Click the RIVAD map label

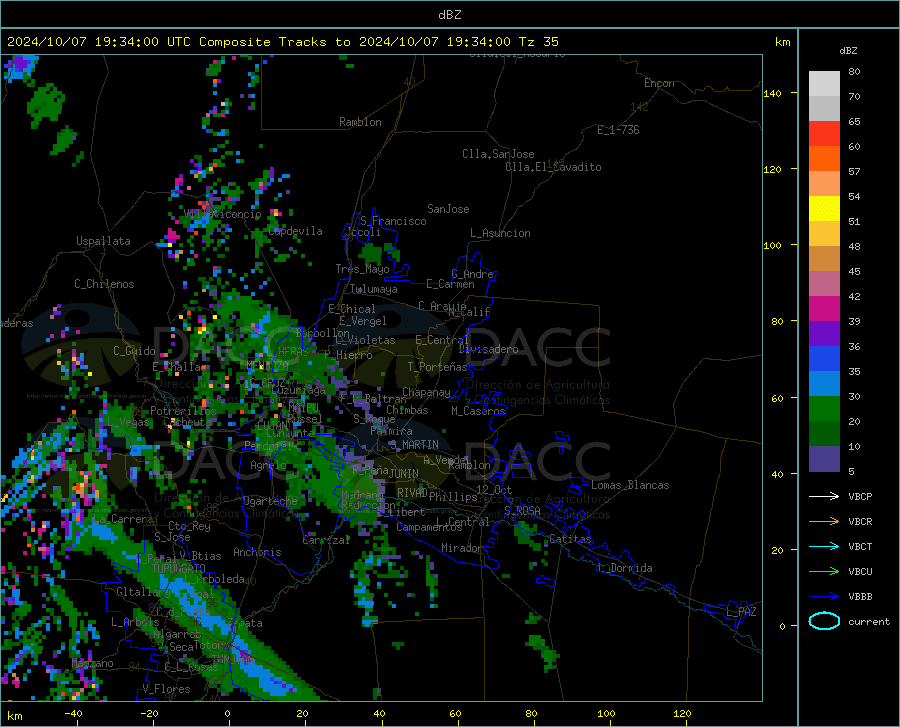tap(412, 493)
